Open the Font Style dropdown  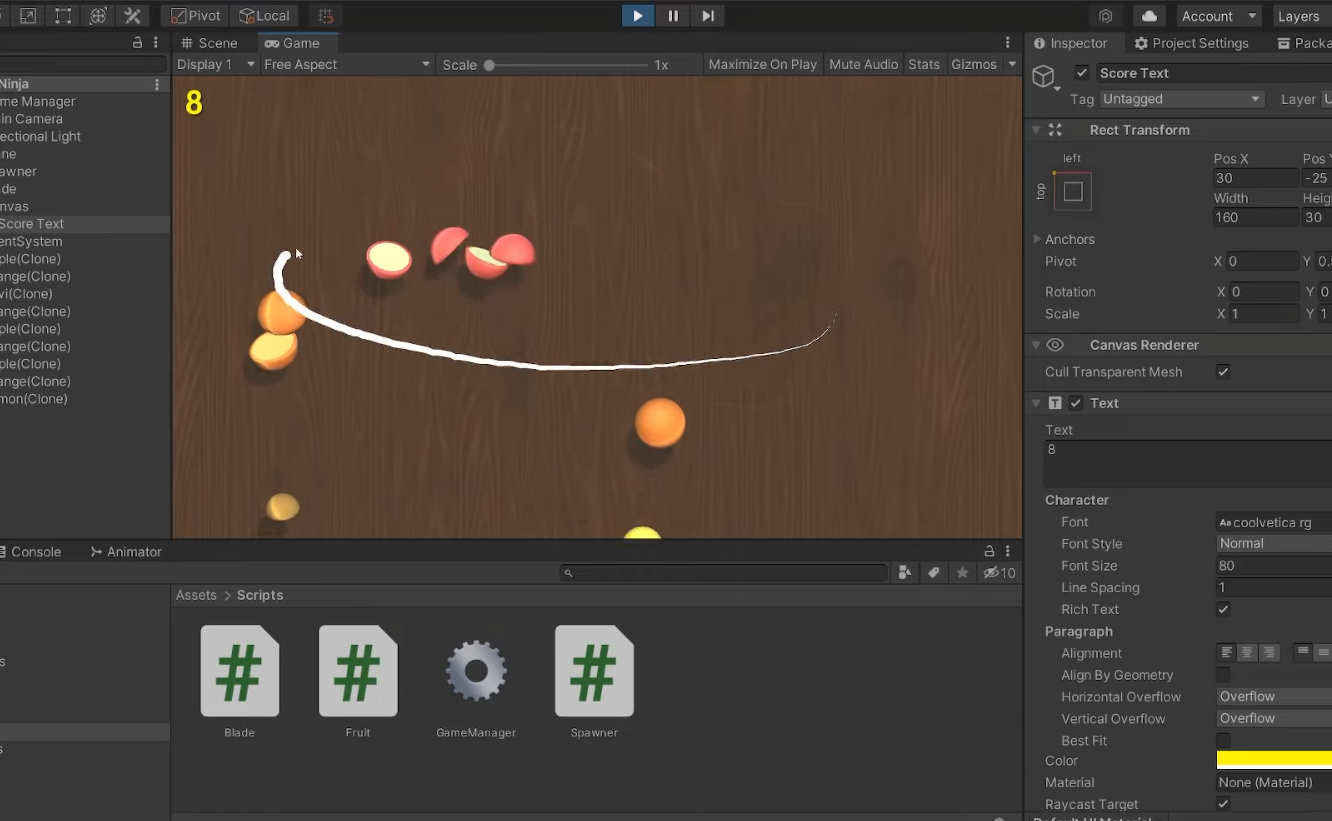click(x=1274, y=543)
